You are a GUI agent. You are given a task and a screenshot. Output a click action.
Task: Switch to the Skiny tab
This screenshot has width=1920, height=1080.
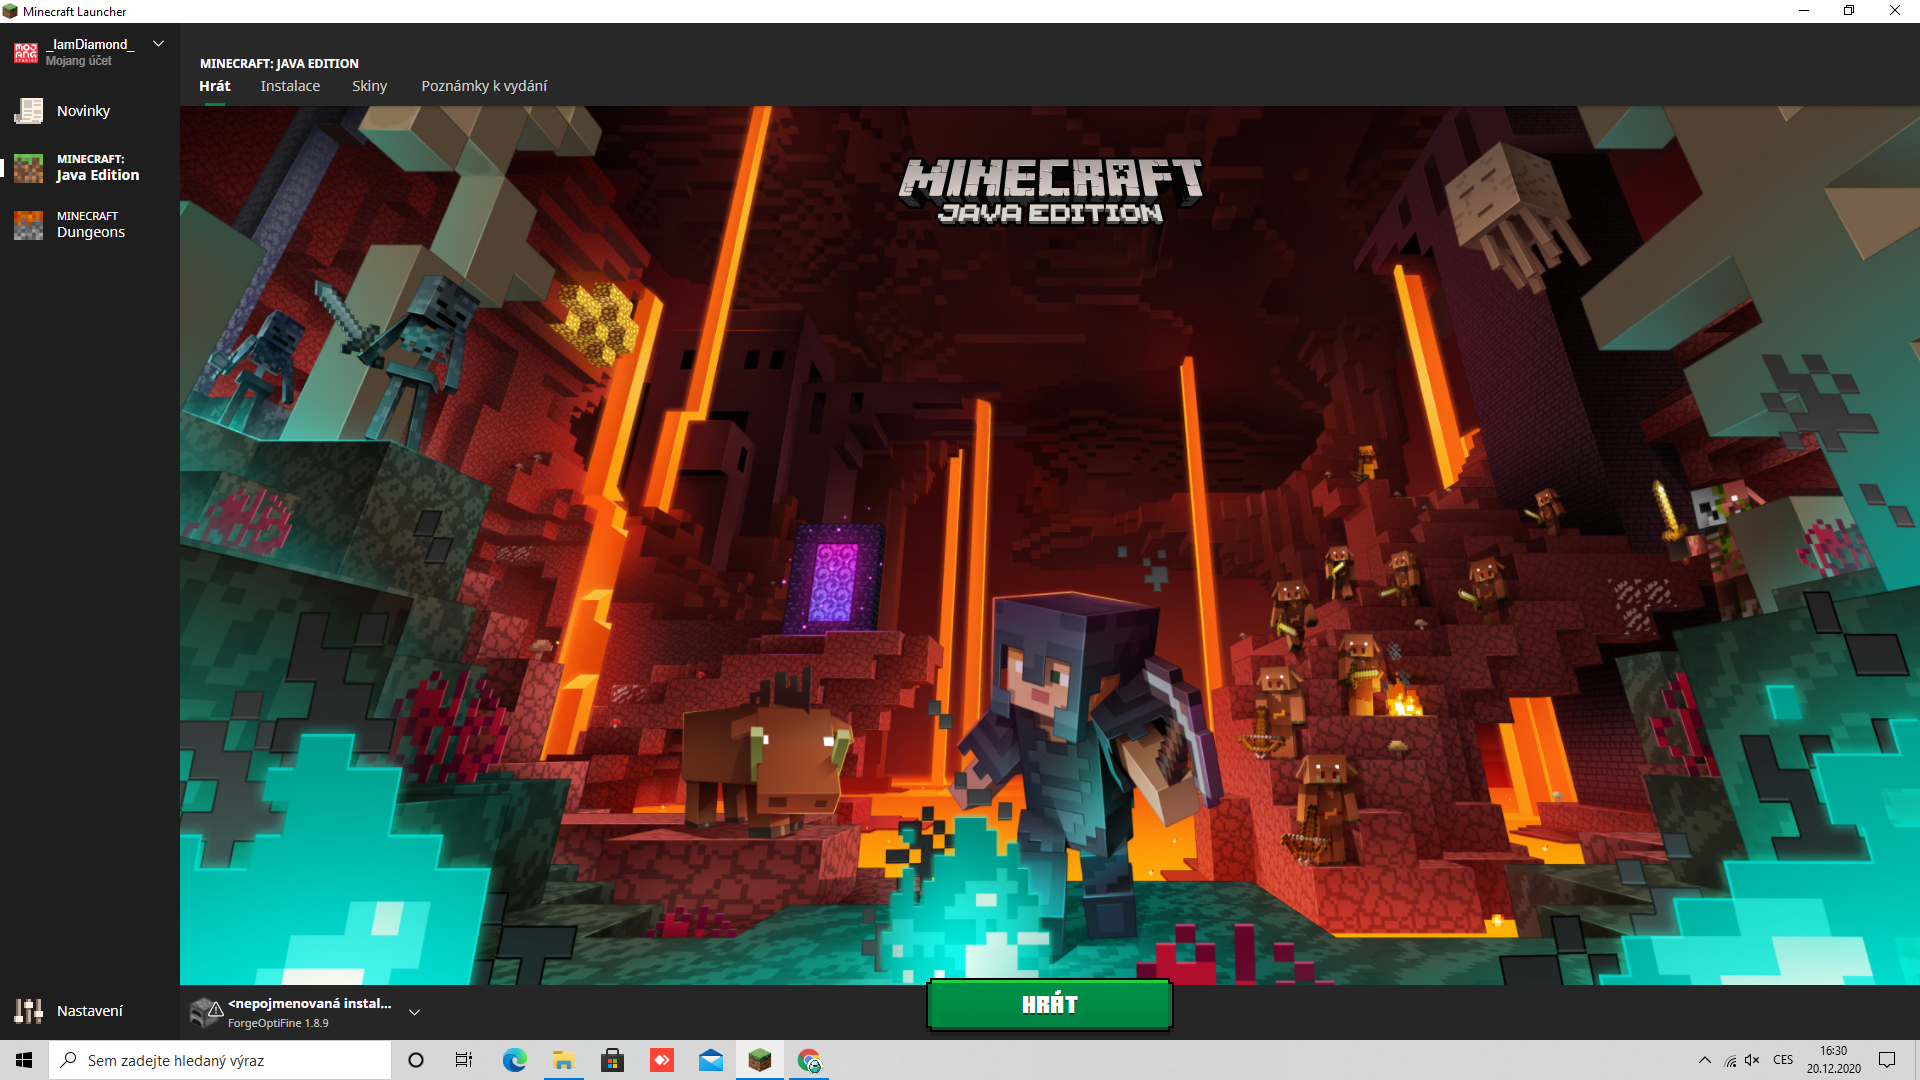click(x=369, y=86)
